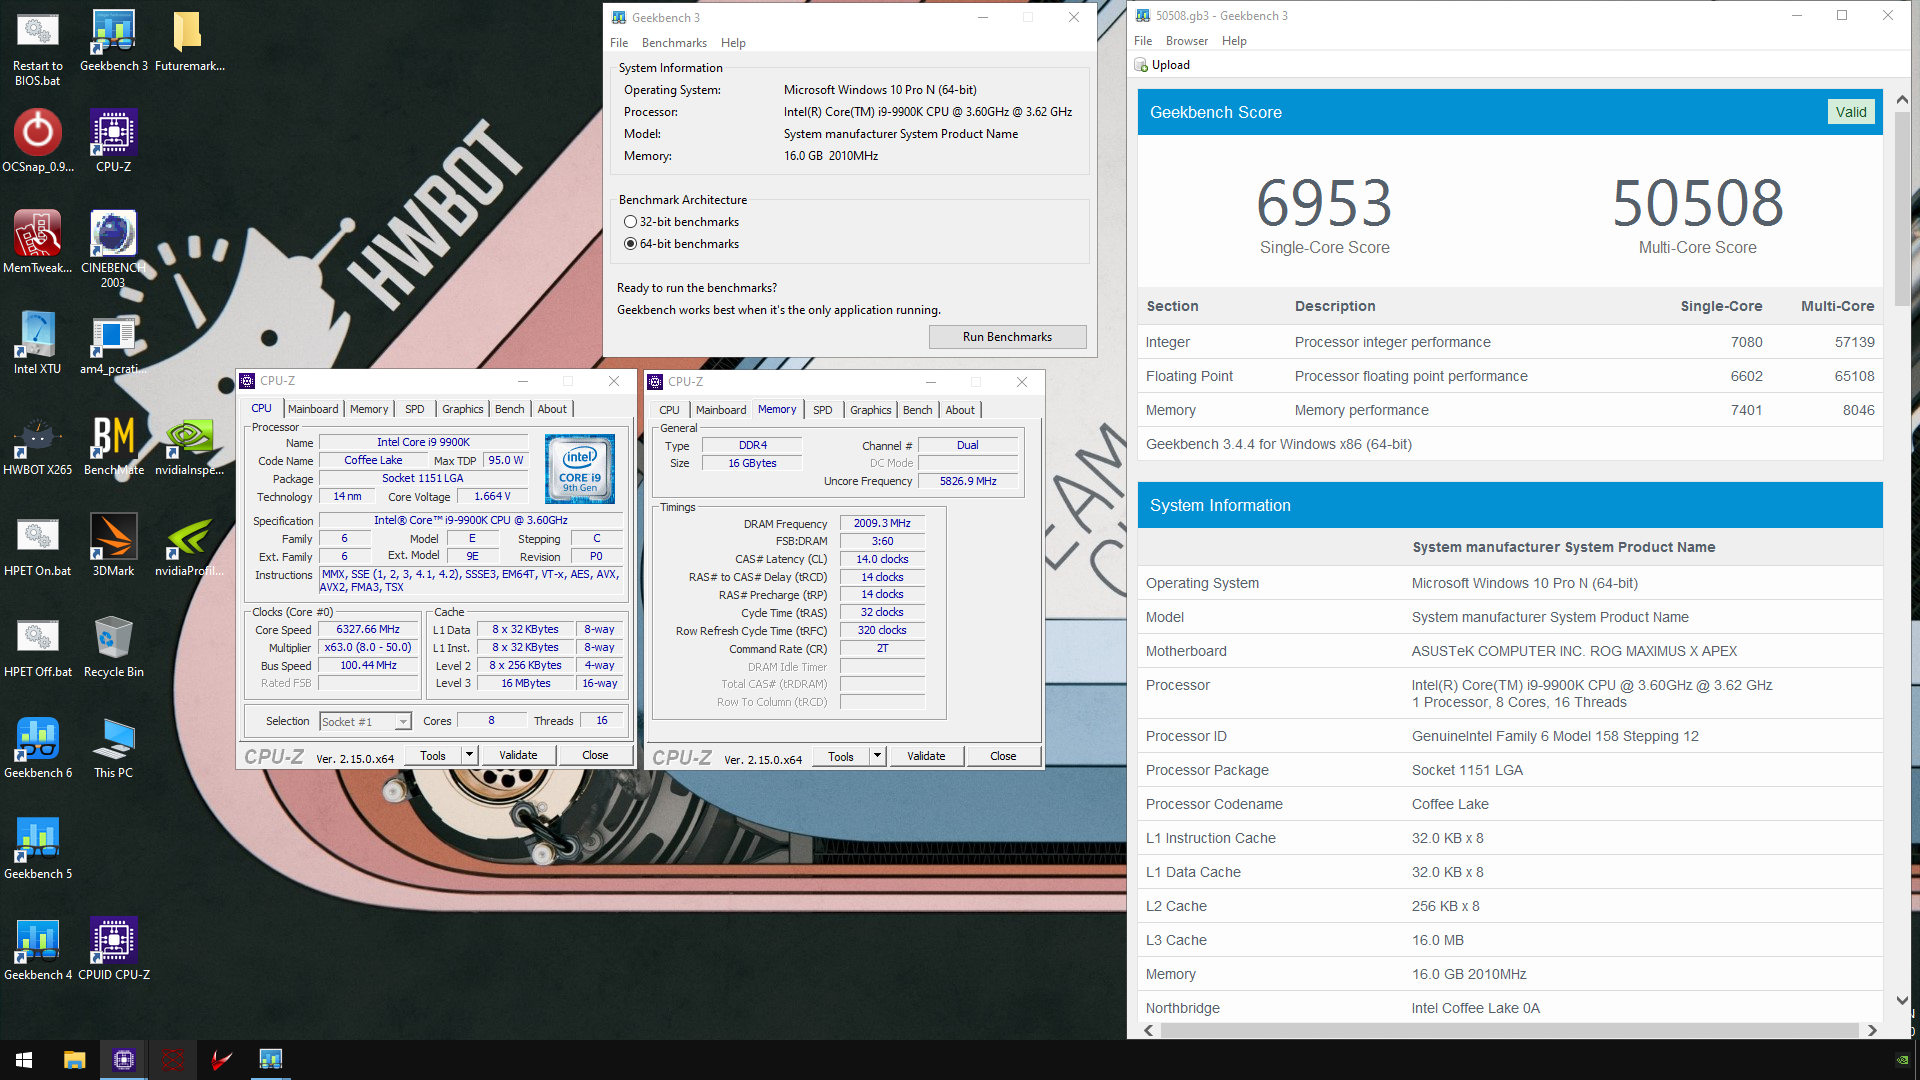Click Validate in left CPU-Z window
This screenshot has height=1080, width=1920.
tap(518, 755)
